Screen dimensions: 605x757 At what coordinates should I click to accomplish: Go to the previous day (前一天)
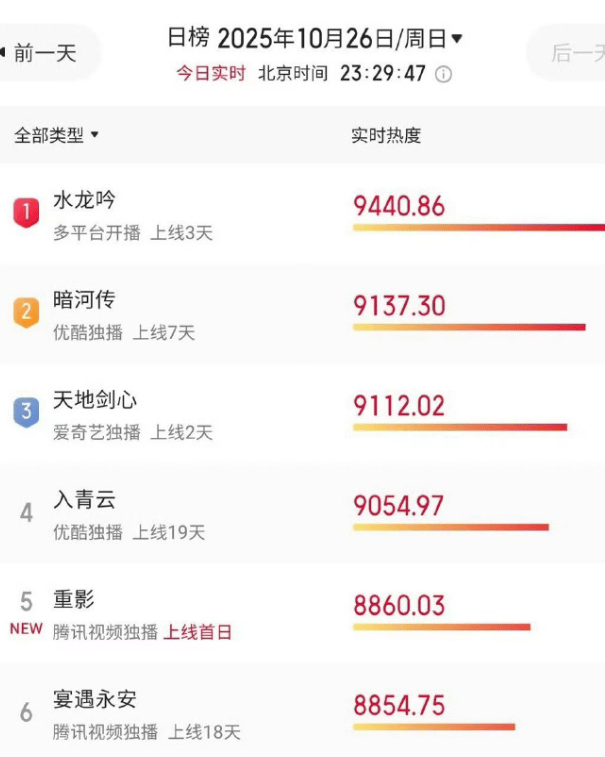pos(45,53)
